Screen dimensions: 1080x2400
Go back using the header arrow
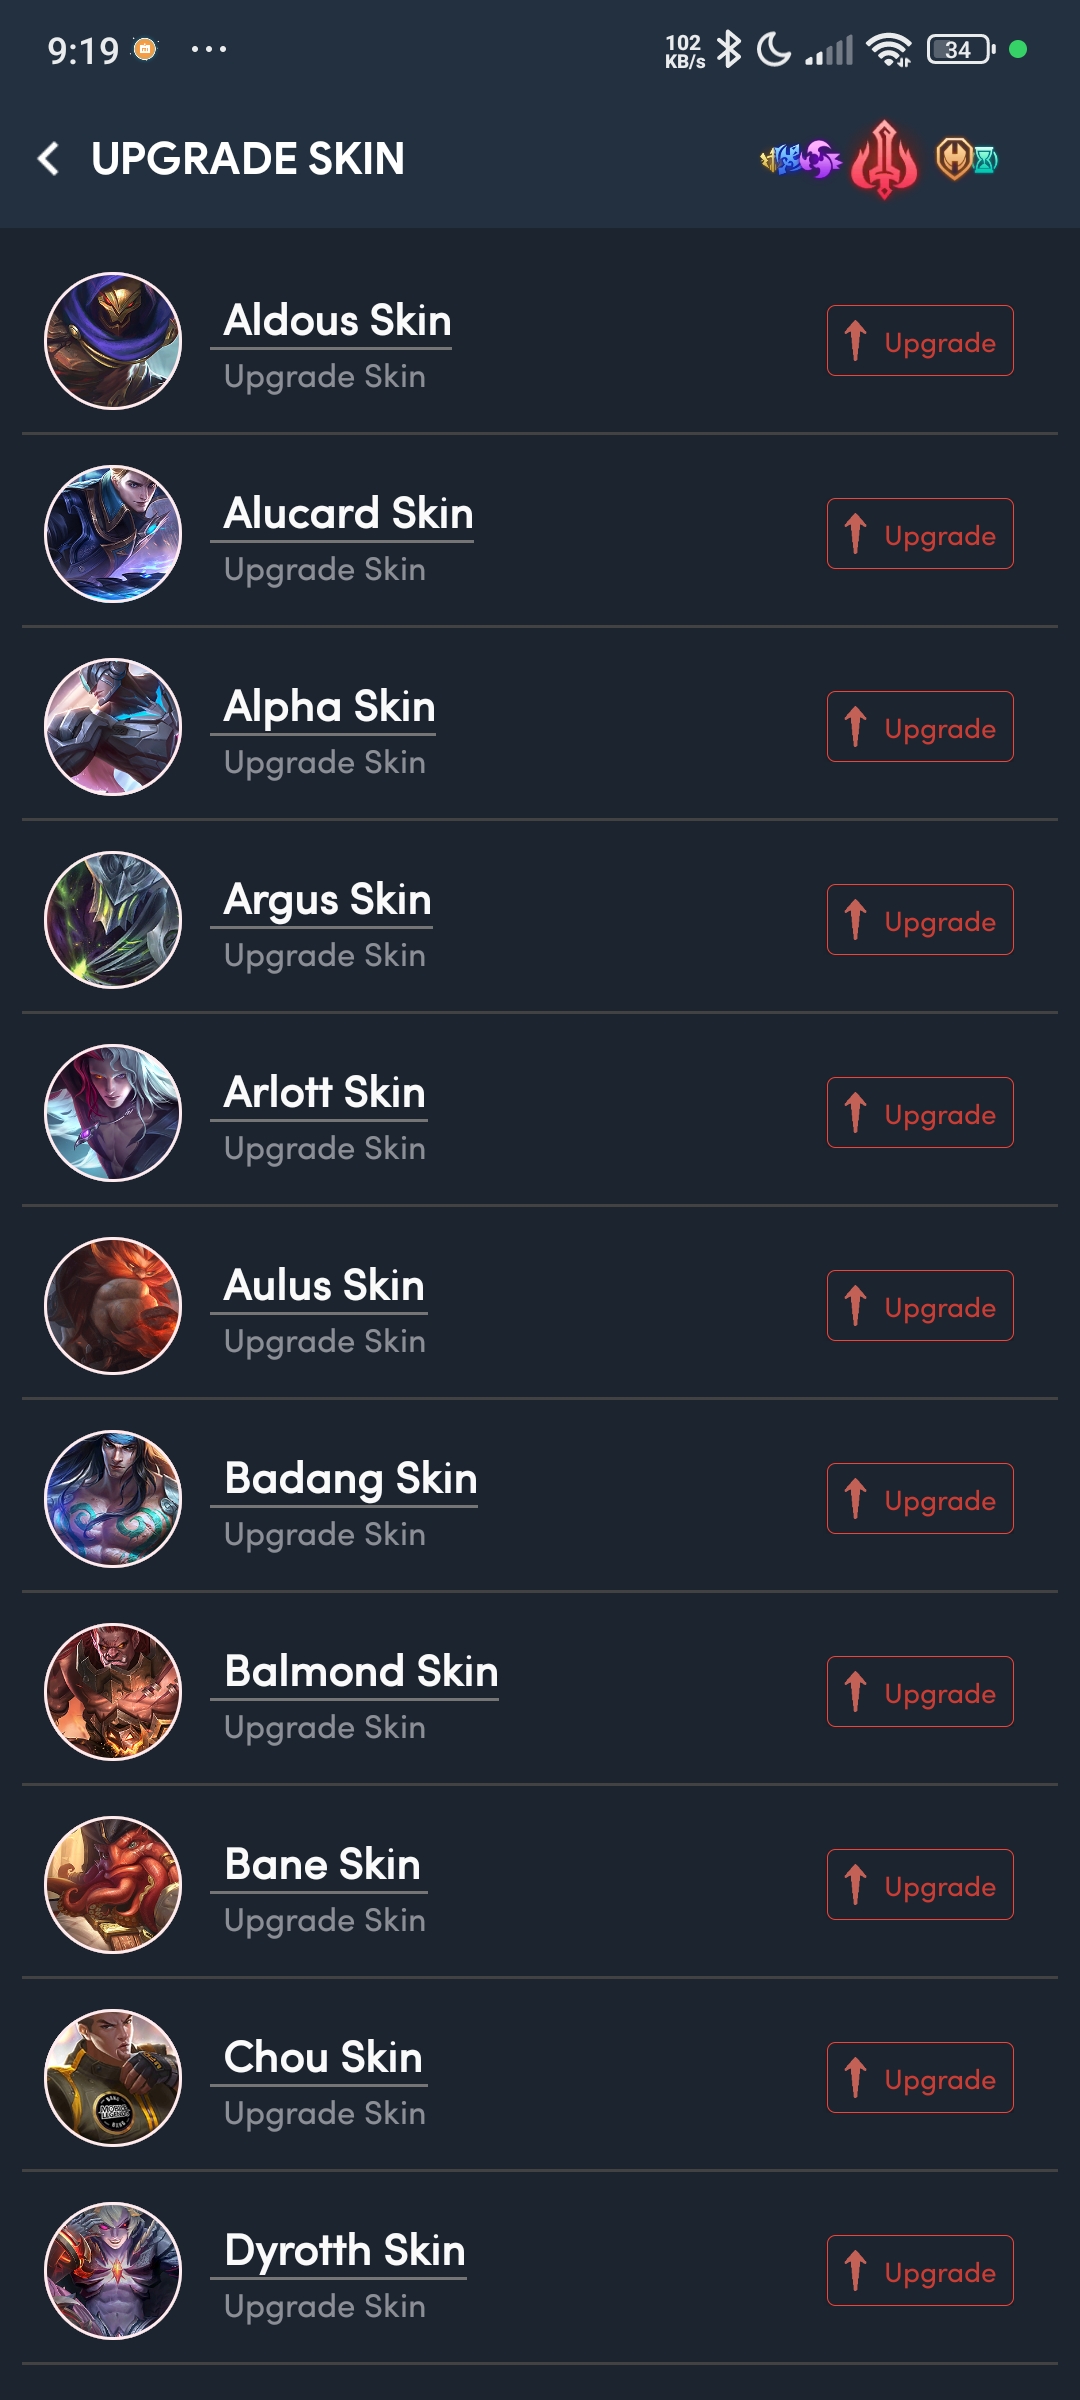[48, 158]
